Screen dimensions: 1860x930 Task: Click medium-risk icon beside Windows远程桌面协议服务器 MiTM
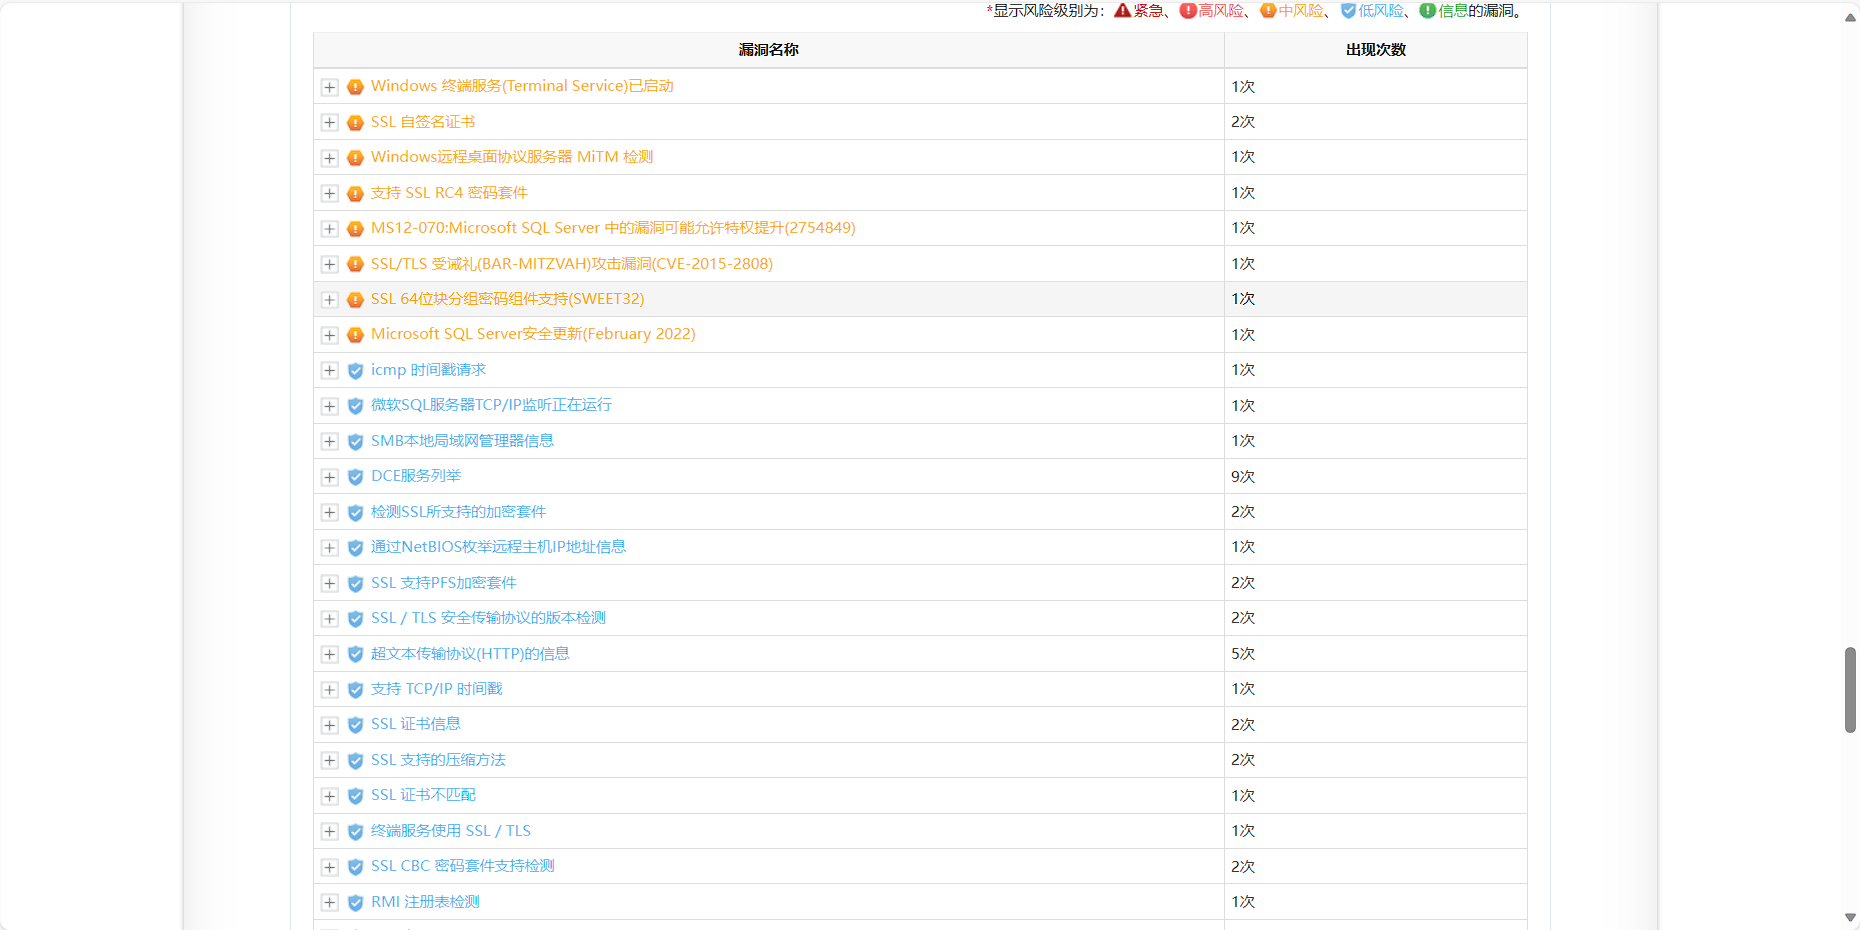[x=355, y=158]
